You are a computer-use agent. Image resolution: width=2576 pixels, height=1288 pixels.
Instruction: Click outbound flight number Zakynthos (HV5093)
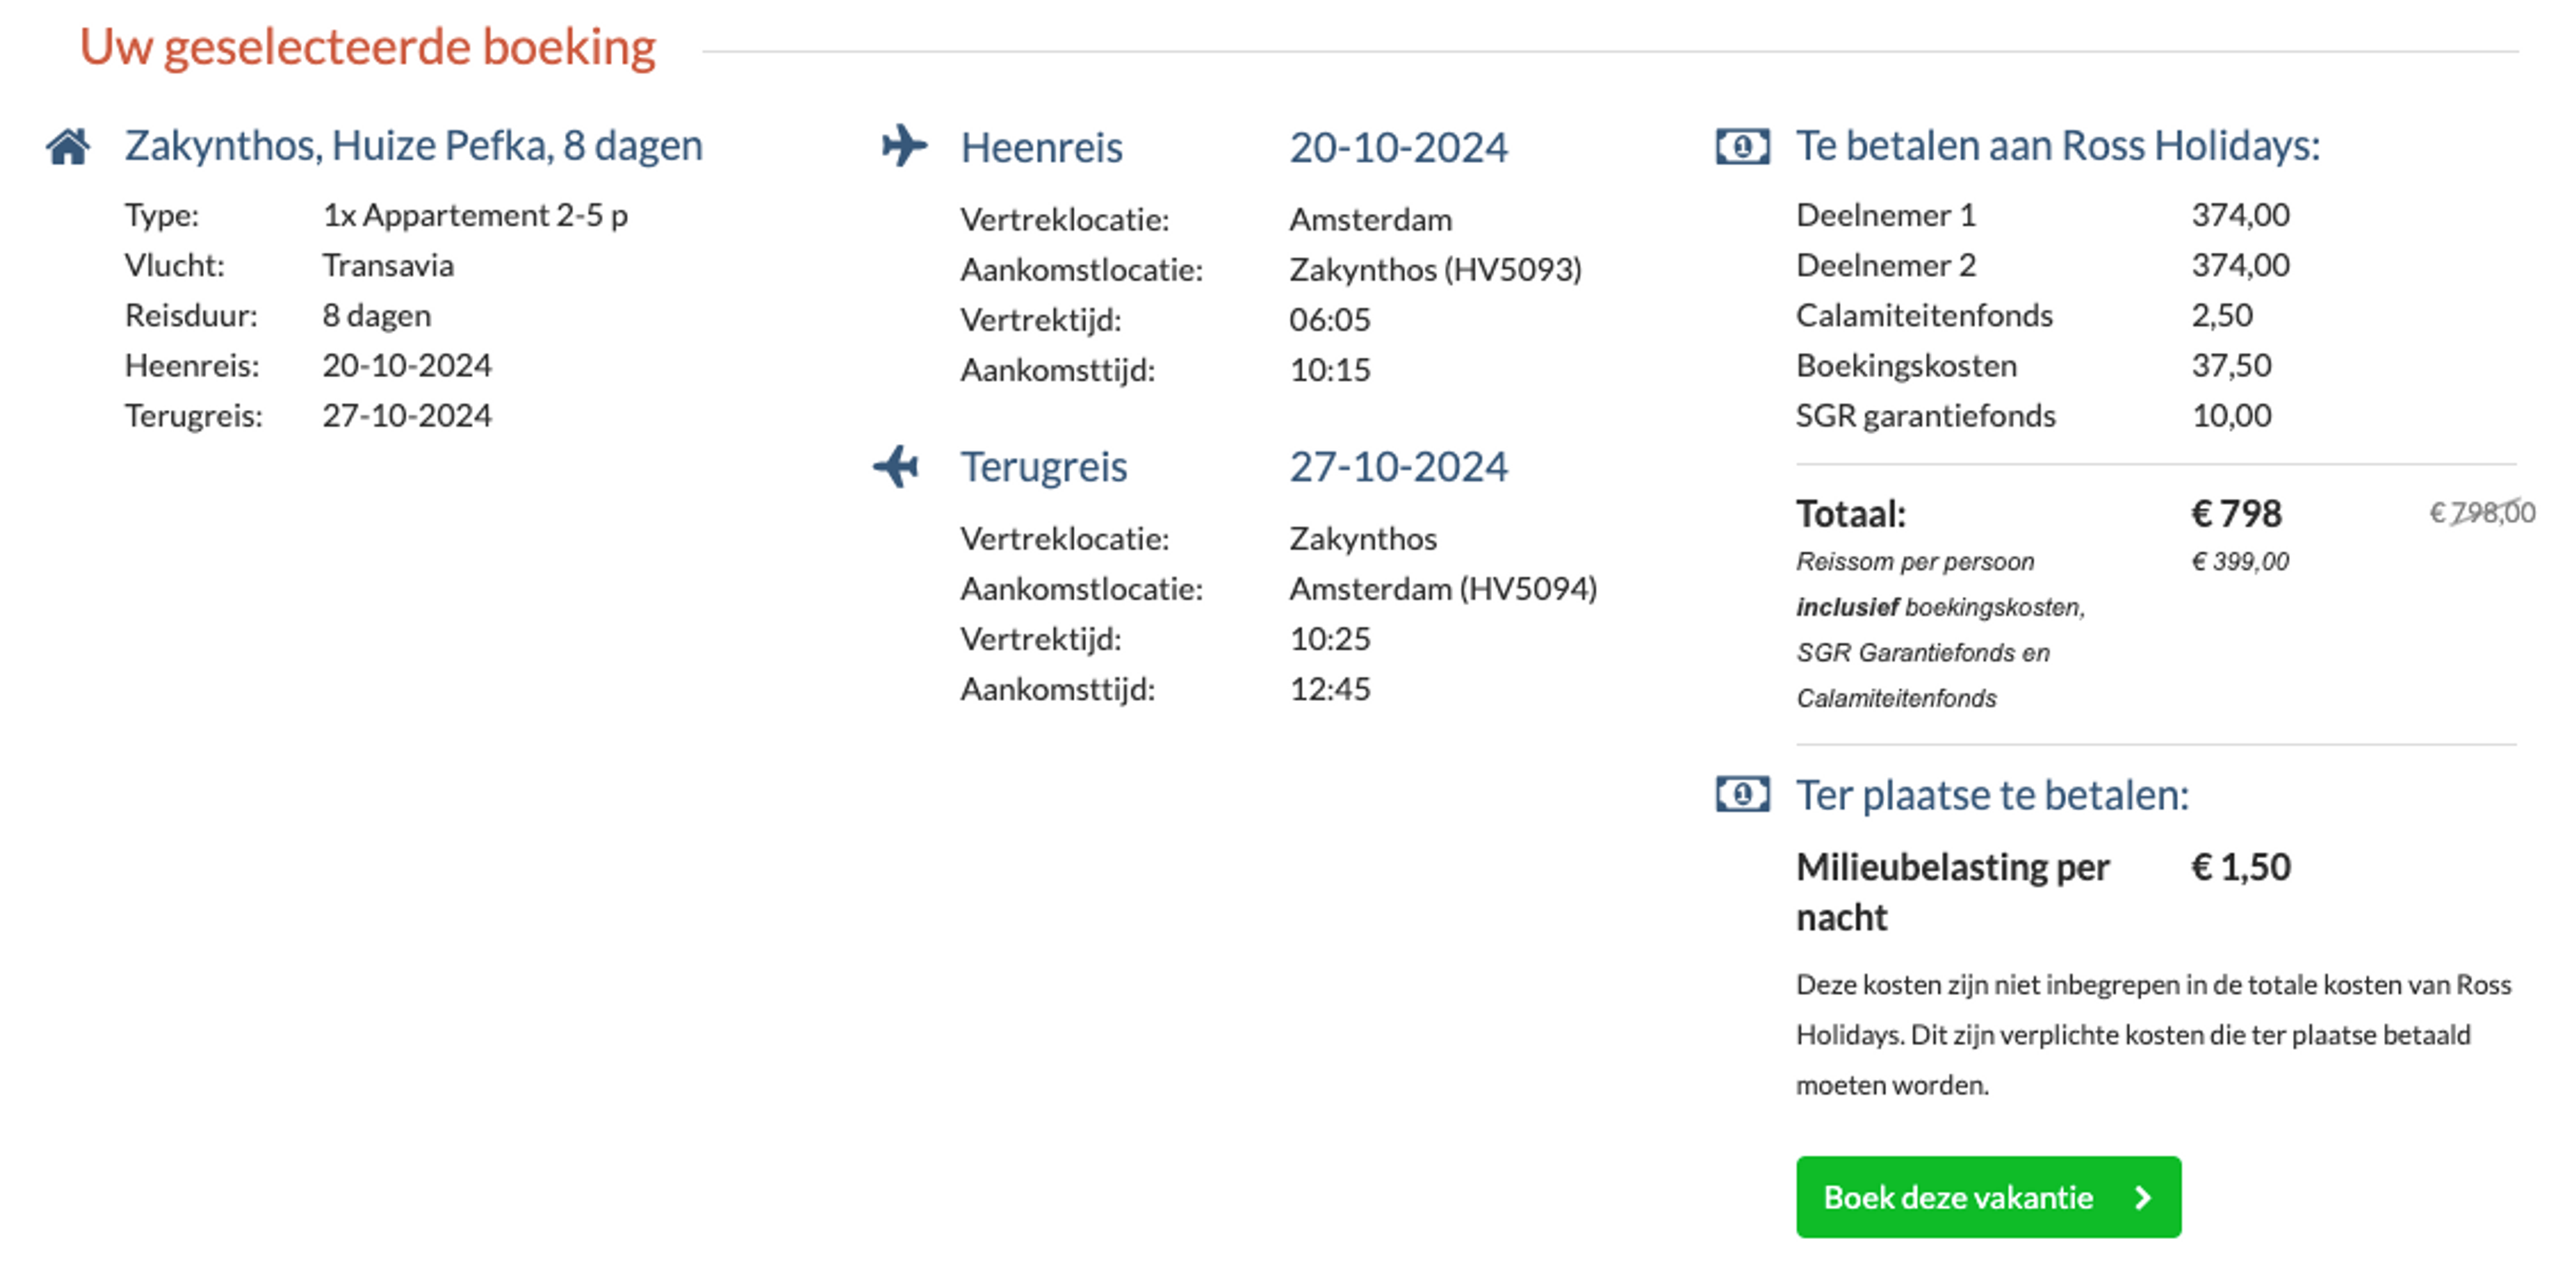tap(1435, 269)
